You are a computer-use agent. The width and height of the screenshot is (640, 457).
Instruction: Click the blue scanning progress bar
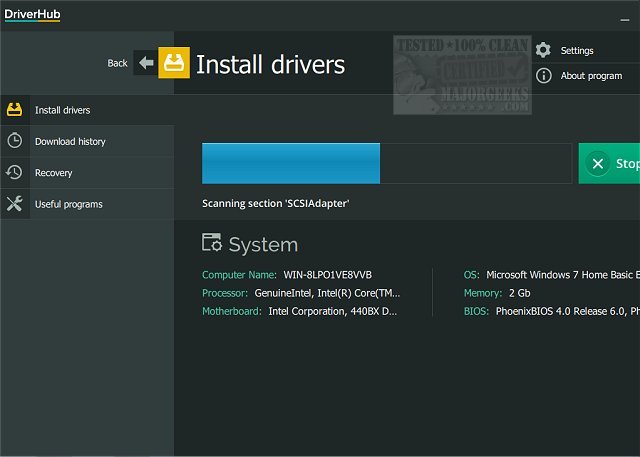(290, 163)
